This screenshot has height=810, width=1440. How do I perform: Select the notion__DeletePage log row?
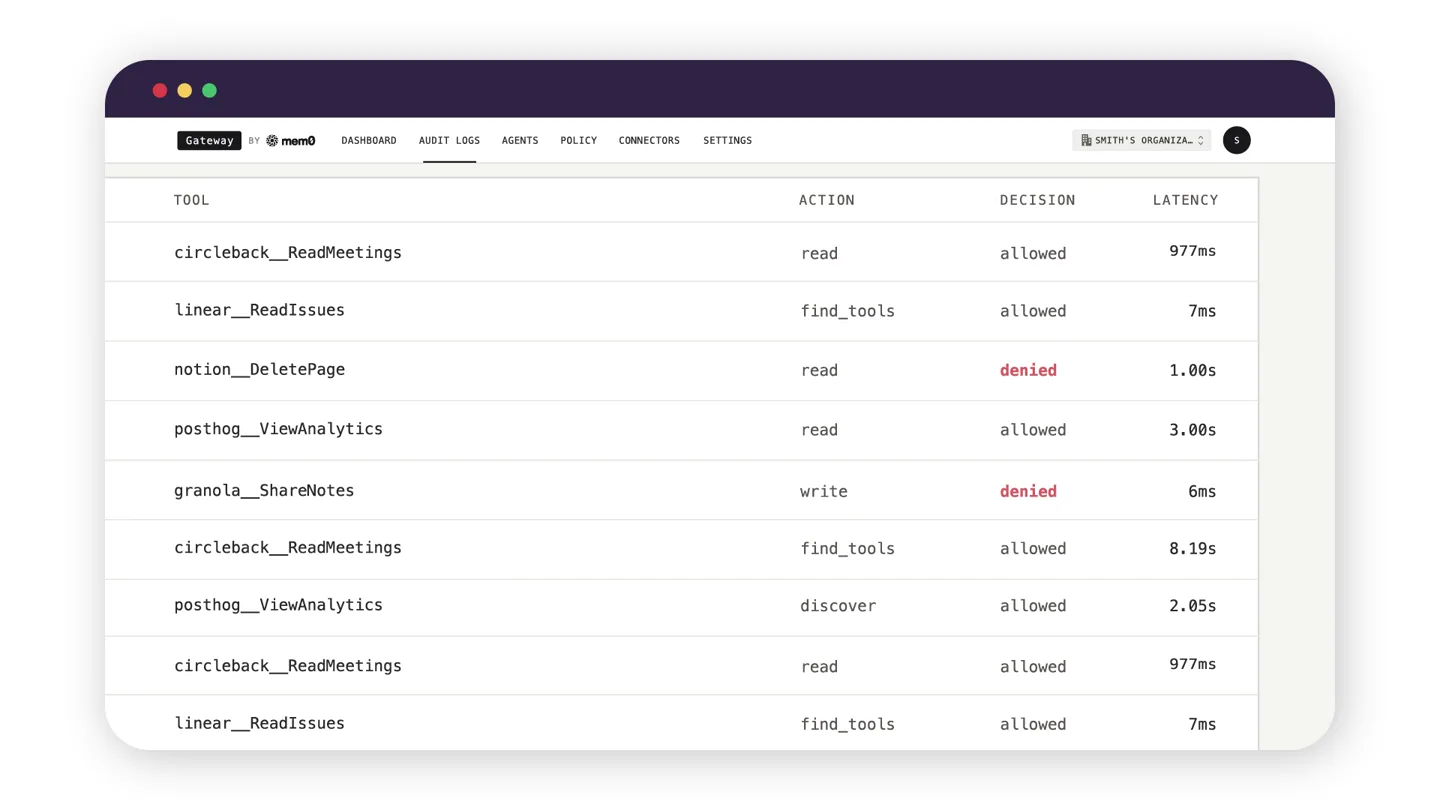click(681, 371)
